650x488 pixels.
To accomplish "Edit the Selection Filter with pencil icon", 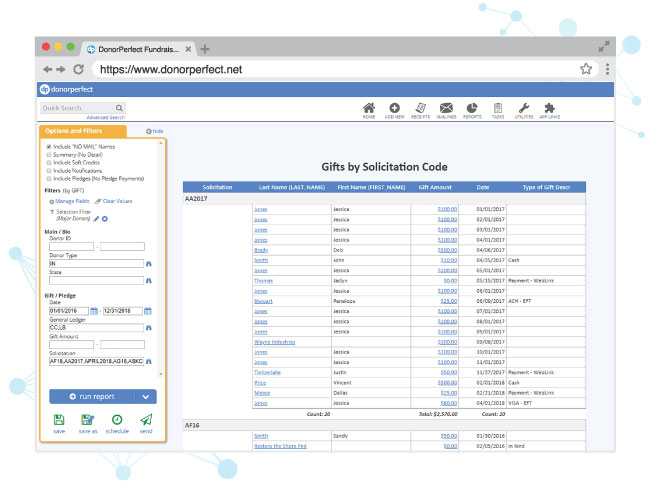I will (96, 219).
